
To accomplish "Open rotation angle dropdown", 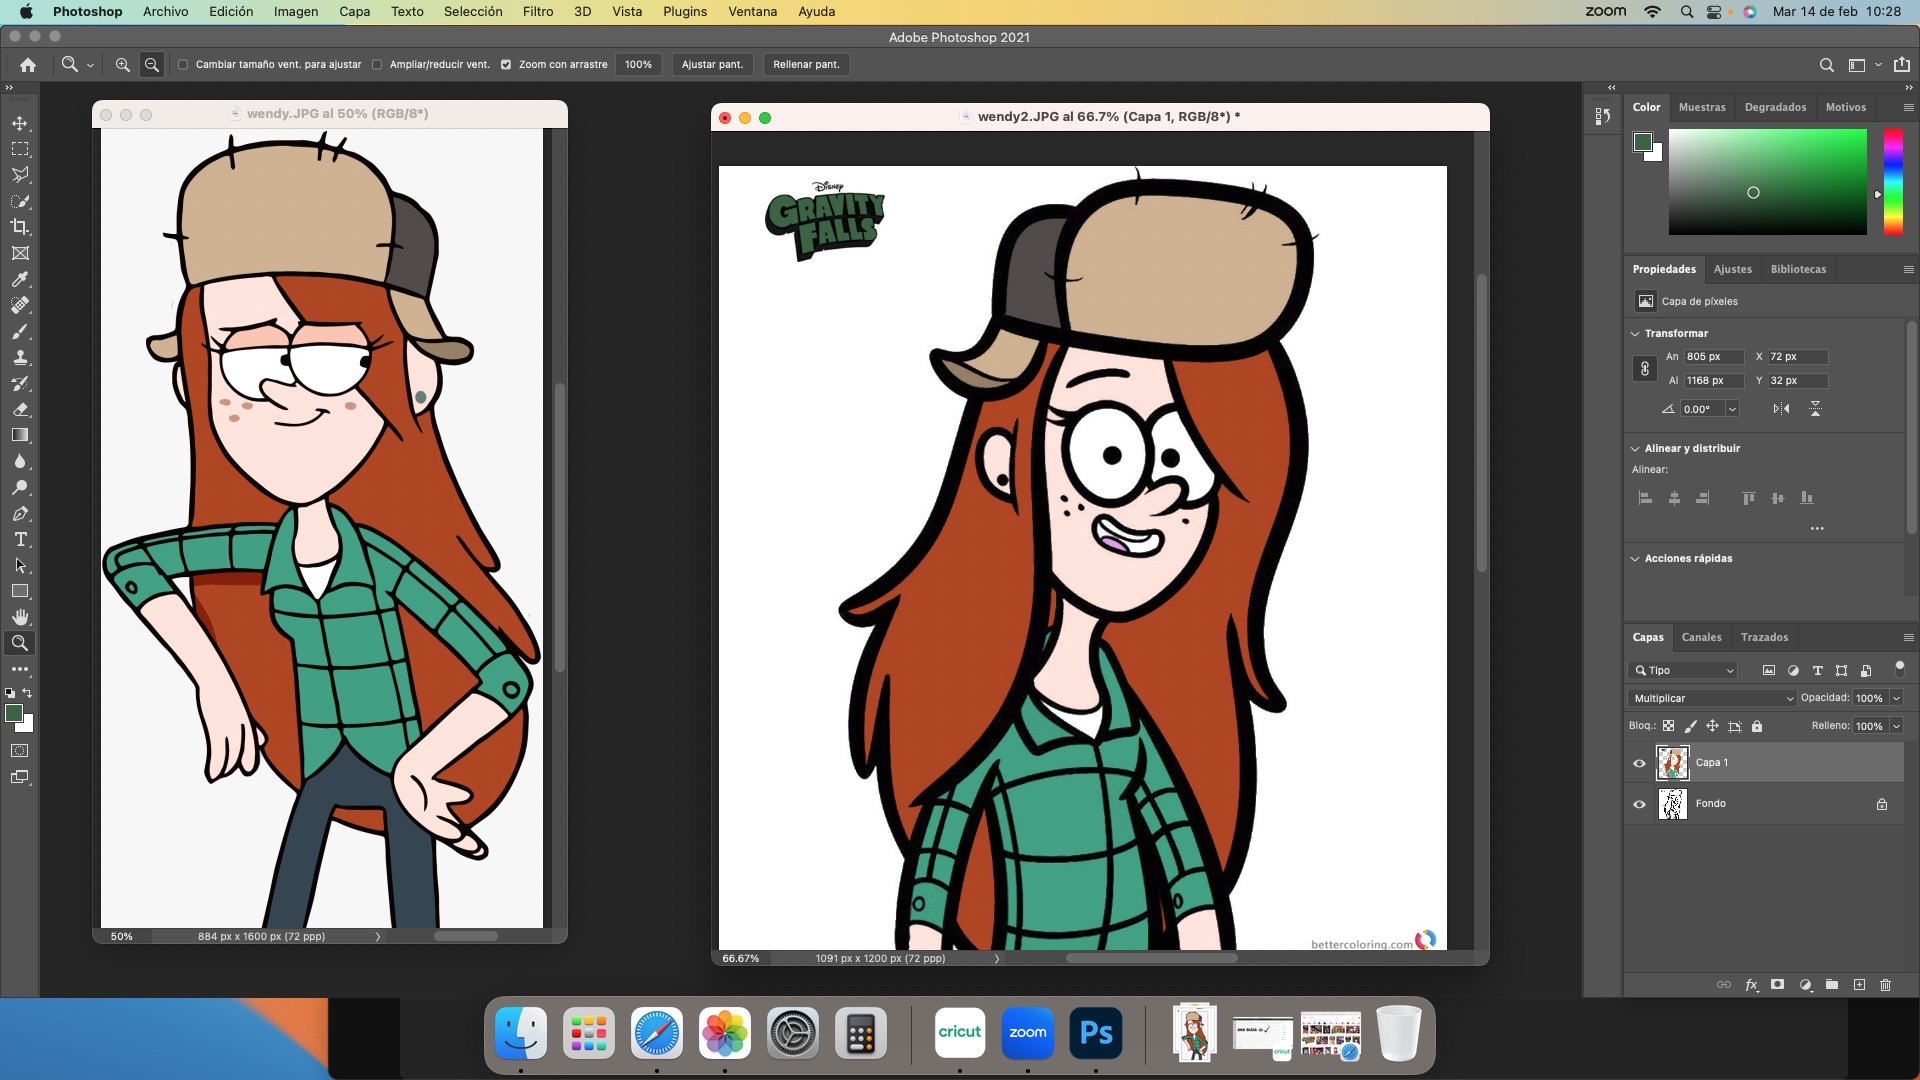I will (1732, 409).
